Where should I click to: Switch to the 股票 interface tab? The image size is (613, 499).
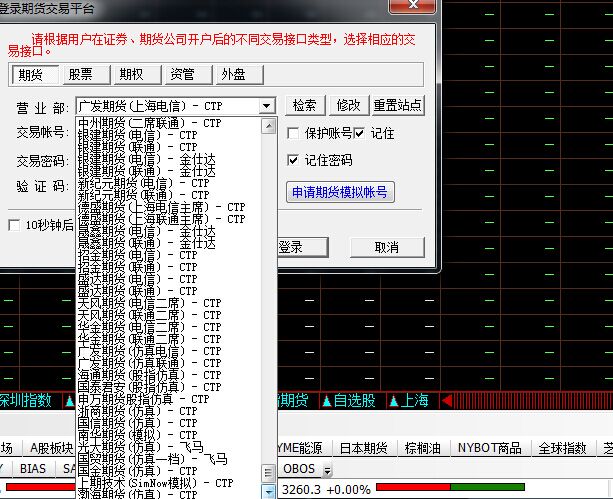pyautogui.click(x=81, y=74)
